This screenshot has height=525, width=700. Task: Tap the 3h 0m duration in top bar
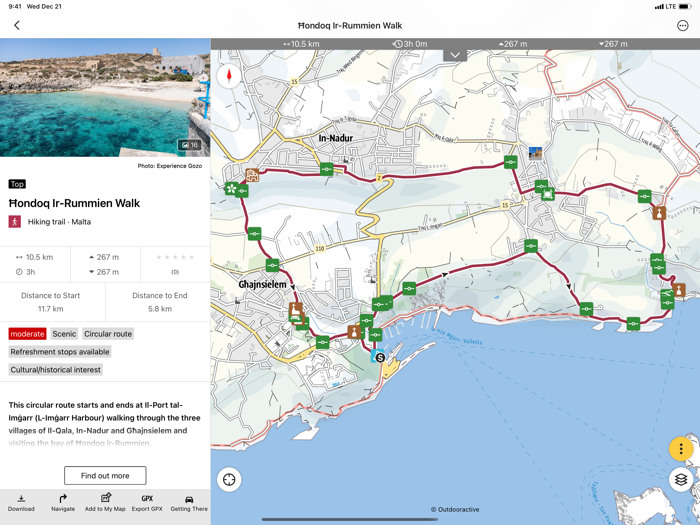pos(410,44)
